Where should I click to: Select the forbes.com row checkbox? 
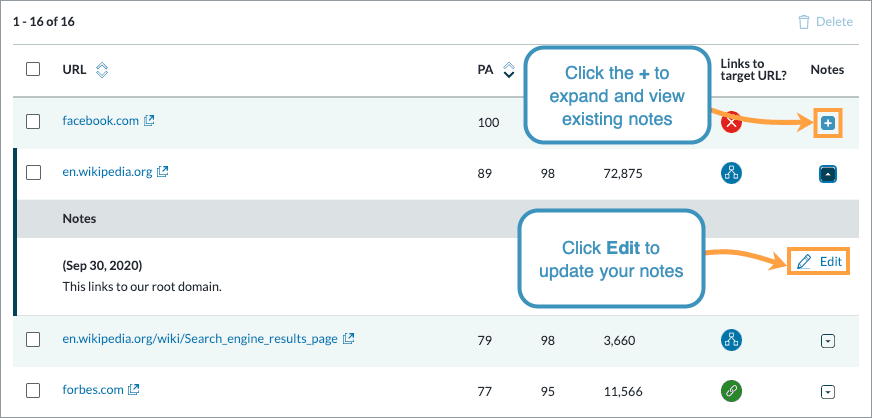coord(33,390)
